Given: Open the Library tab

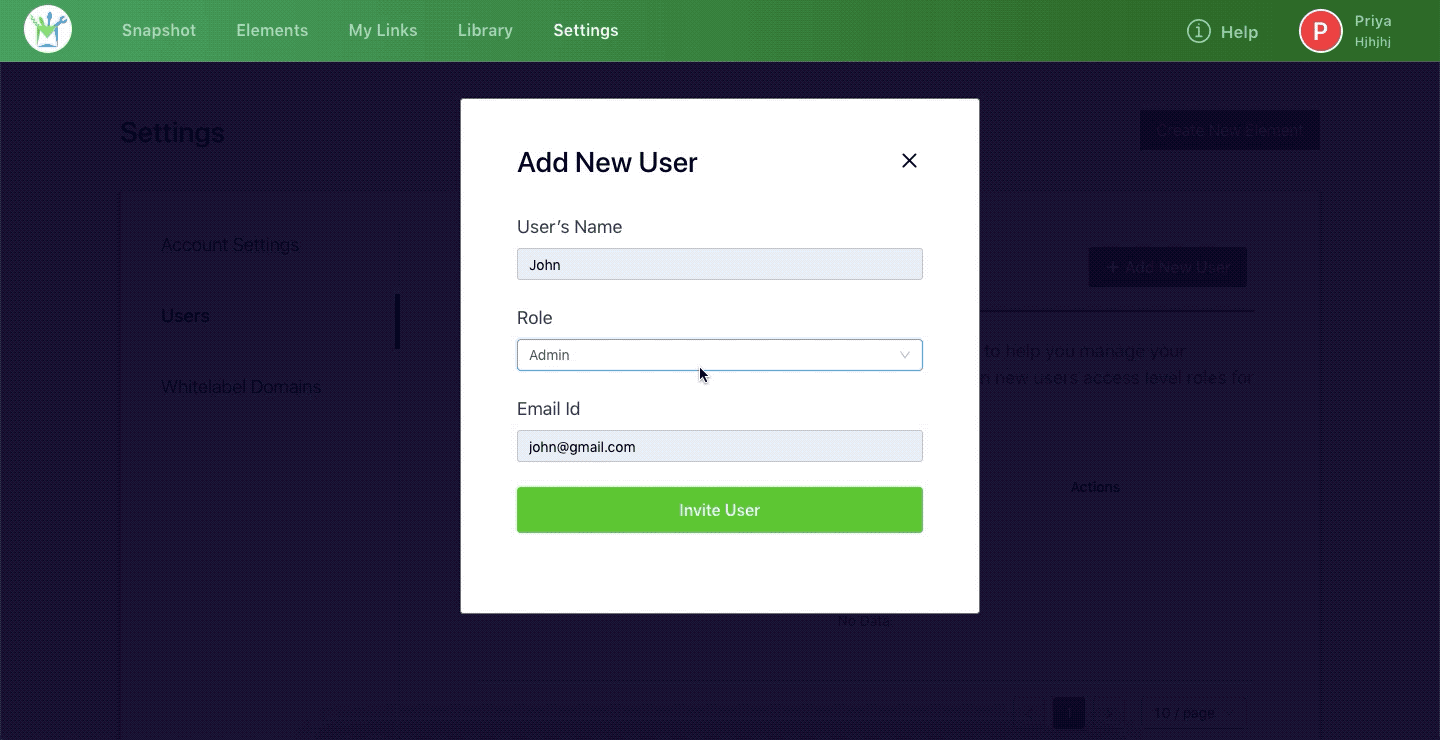Looking at the screenshot, I should 485,31.
